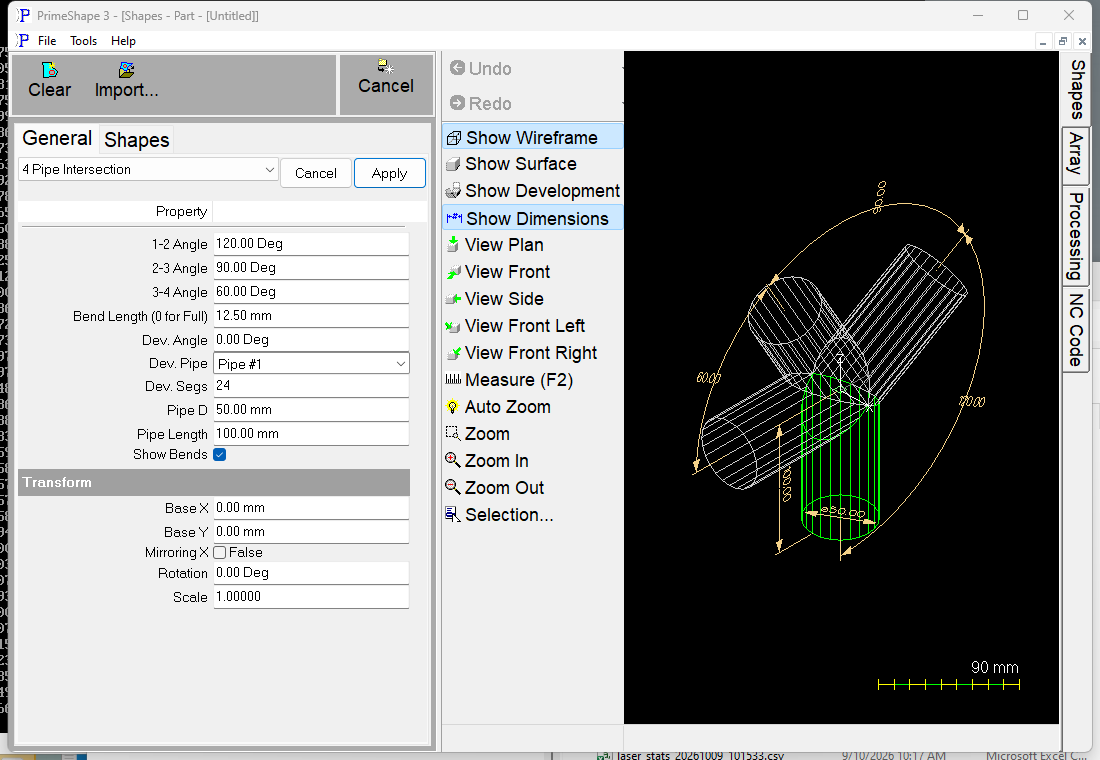Open the Import shapes icon
This screenshot has height=760, width=1100.
[x=126, y=70]
